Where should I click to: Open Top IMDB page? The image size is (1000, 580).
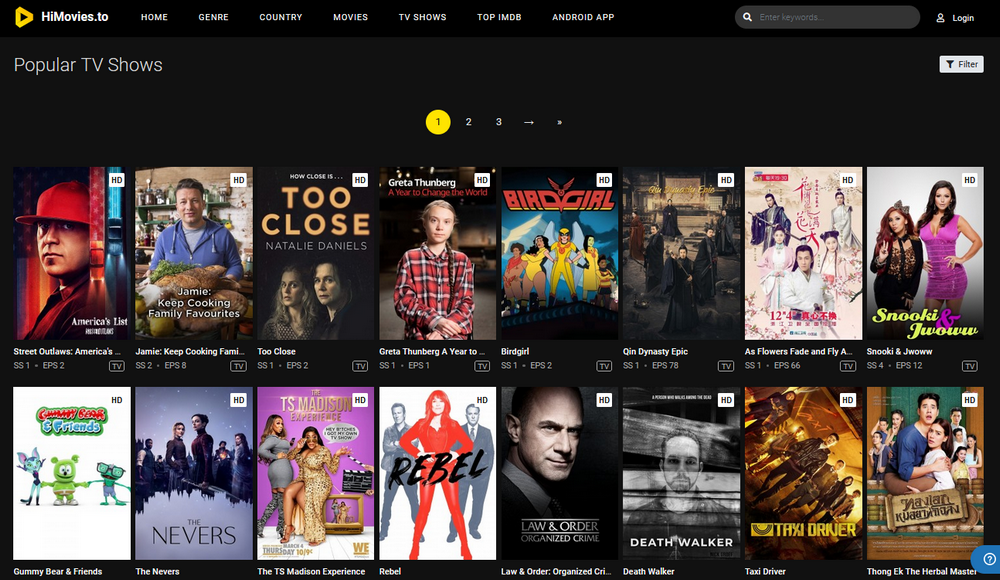(x=499, y=17)
